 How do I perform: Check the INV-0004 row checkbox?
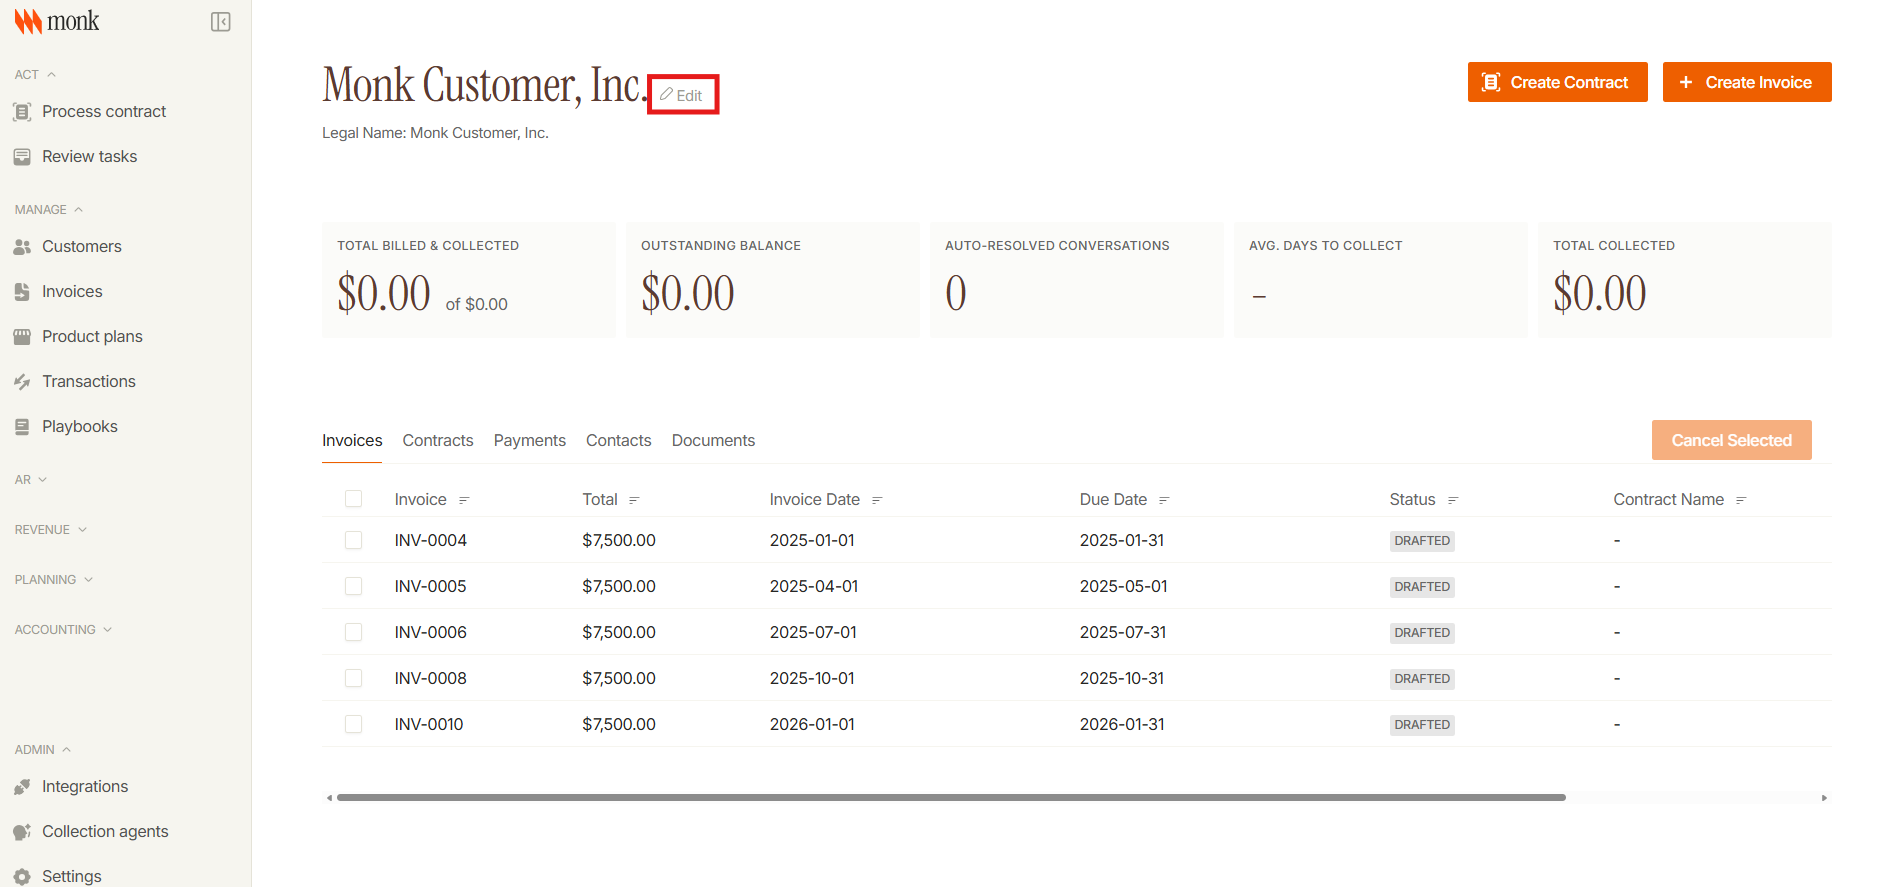point(353,540)
